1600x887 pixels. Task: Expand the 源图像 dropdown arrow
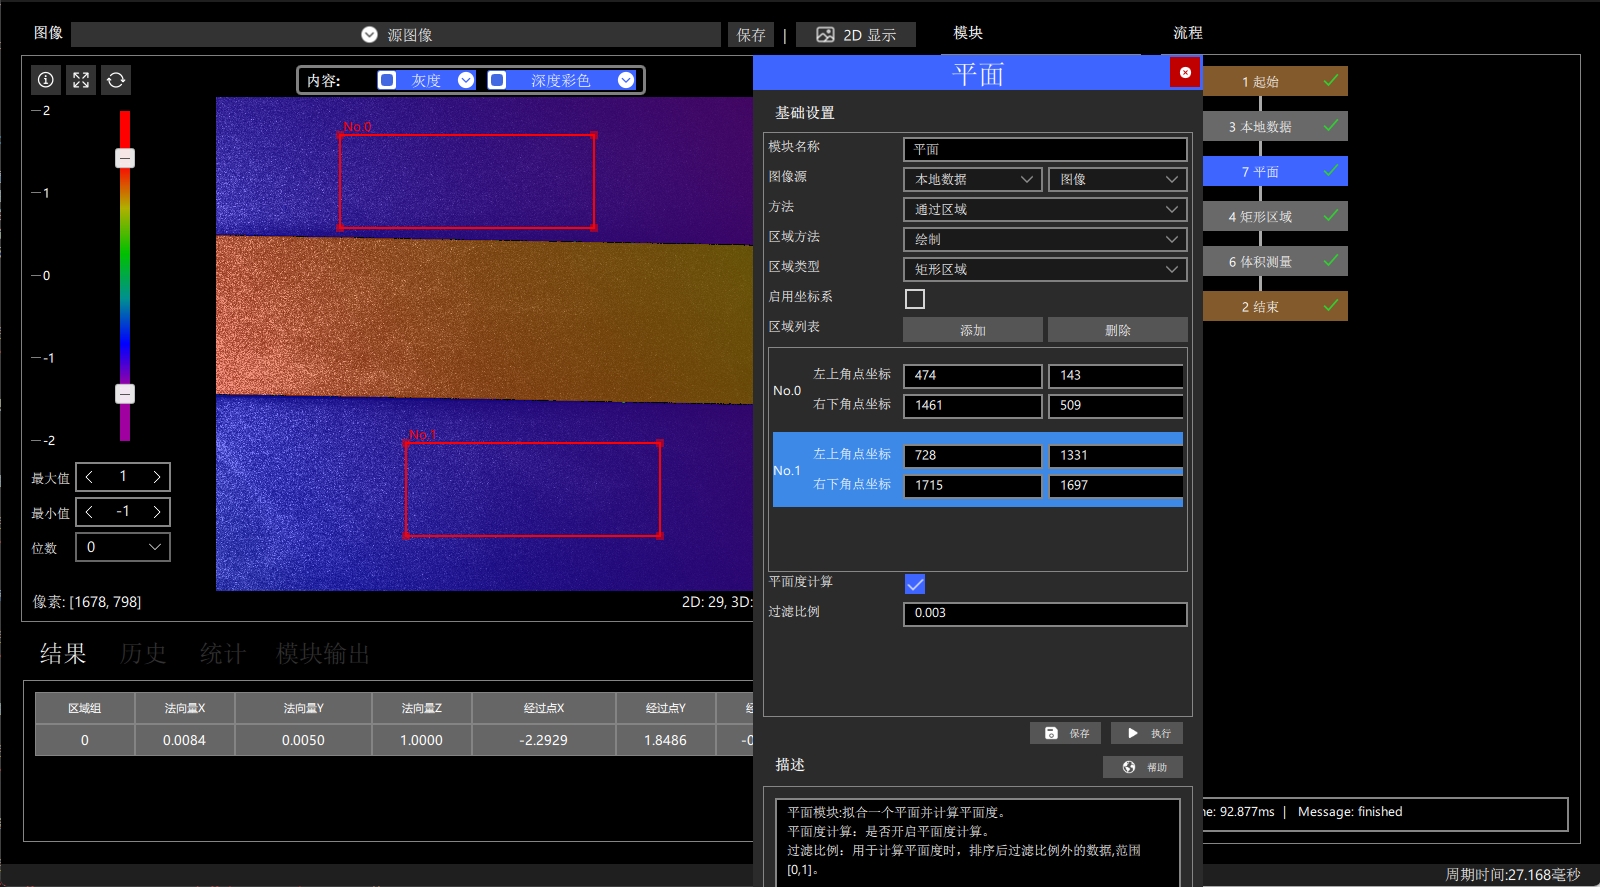pyautogui.click(x=369, y=35)
